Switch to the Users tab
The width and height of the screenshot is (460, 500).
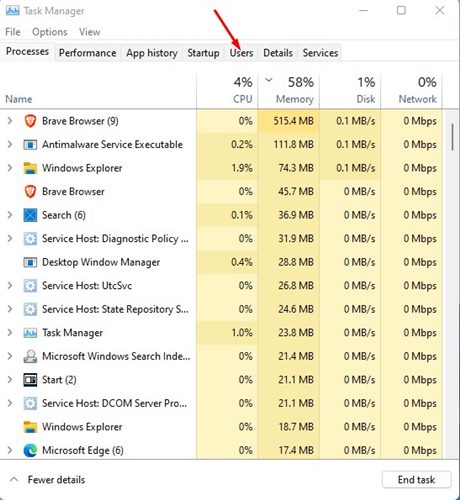241,53
